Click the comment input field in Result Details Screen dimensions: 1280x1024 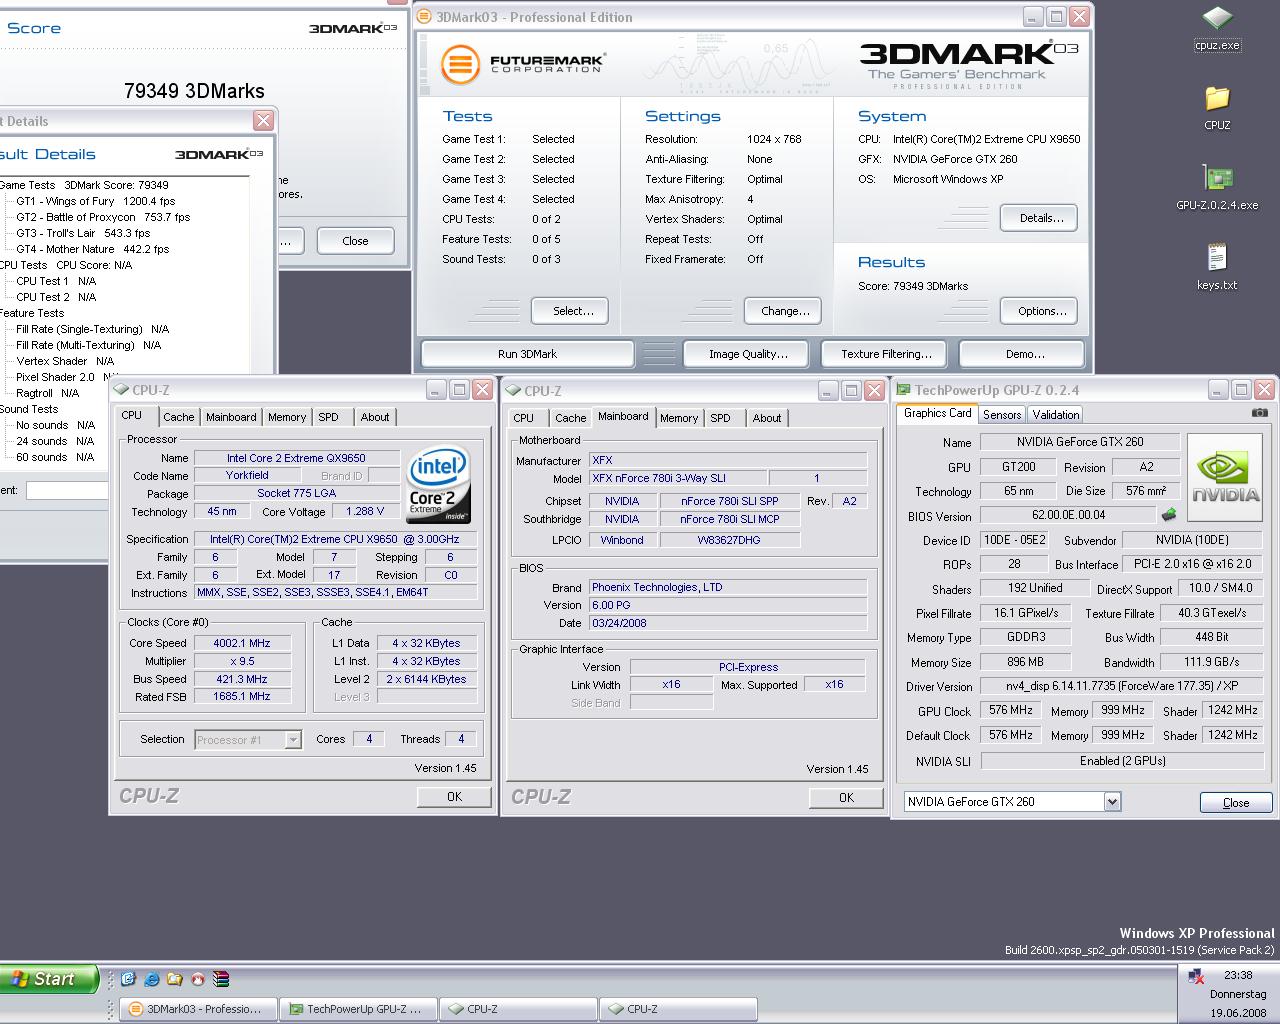coord(67,490)
